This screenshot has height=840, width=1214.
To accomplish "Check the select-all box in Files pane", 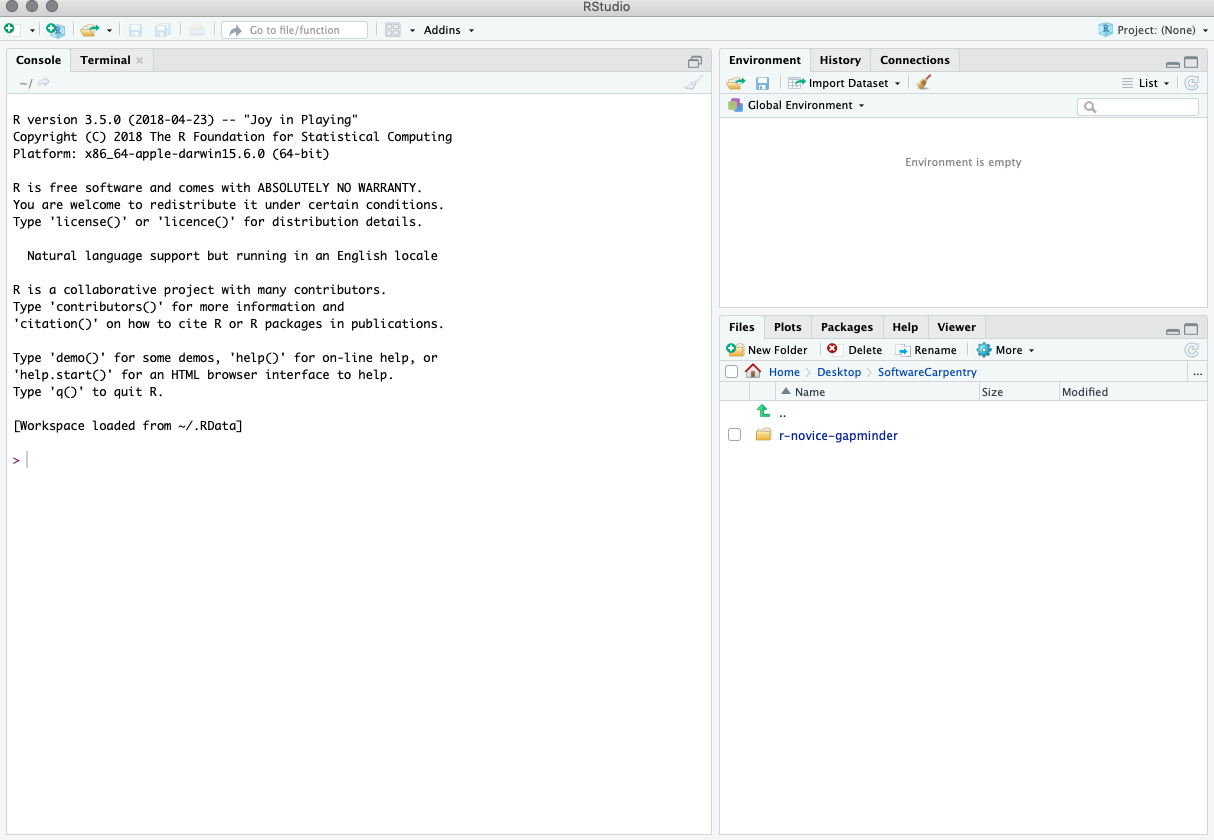I will click(731, 371).
